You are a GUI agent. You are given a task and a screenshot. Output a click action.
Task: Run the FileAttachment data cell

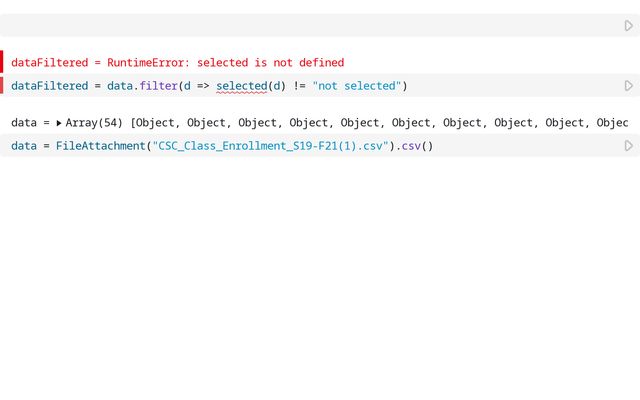pos(628,146)
